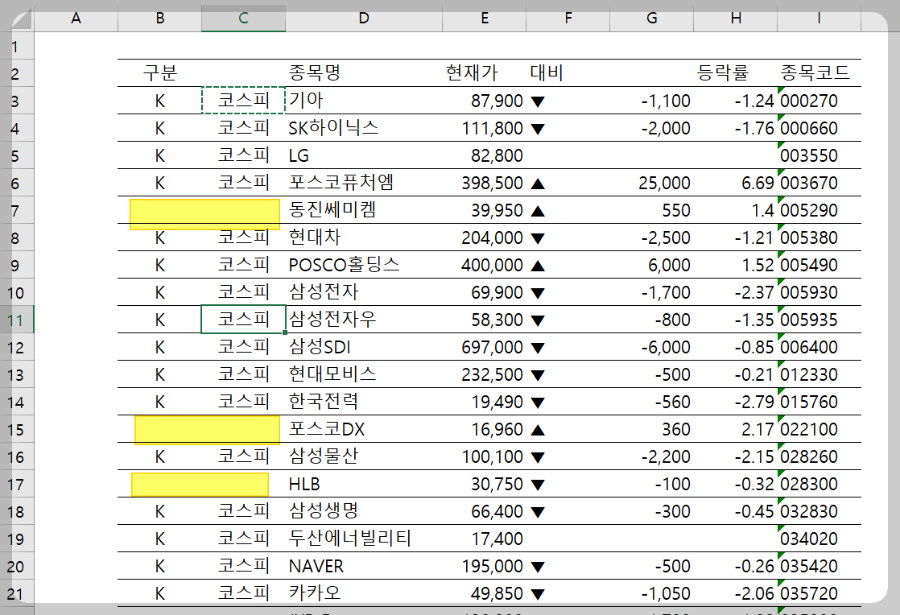The image size is (900, 615).
Task: Select the 코스피 cell in 기아 row
Action: [x=243, y=100]
